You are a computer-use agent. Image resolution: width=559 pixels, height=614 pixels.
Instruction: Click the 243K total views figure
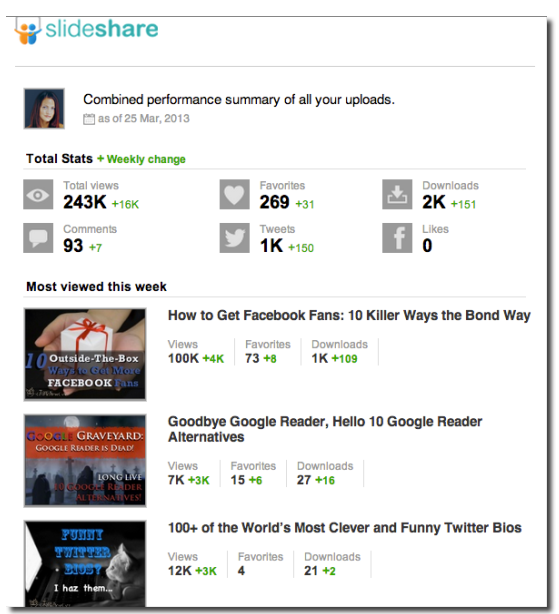(x=85, y=202)
